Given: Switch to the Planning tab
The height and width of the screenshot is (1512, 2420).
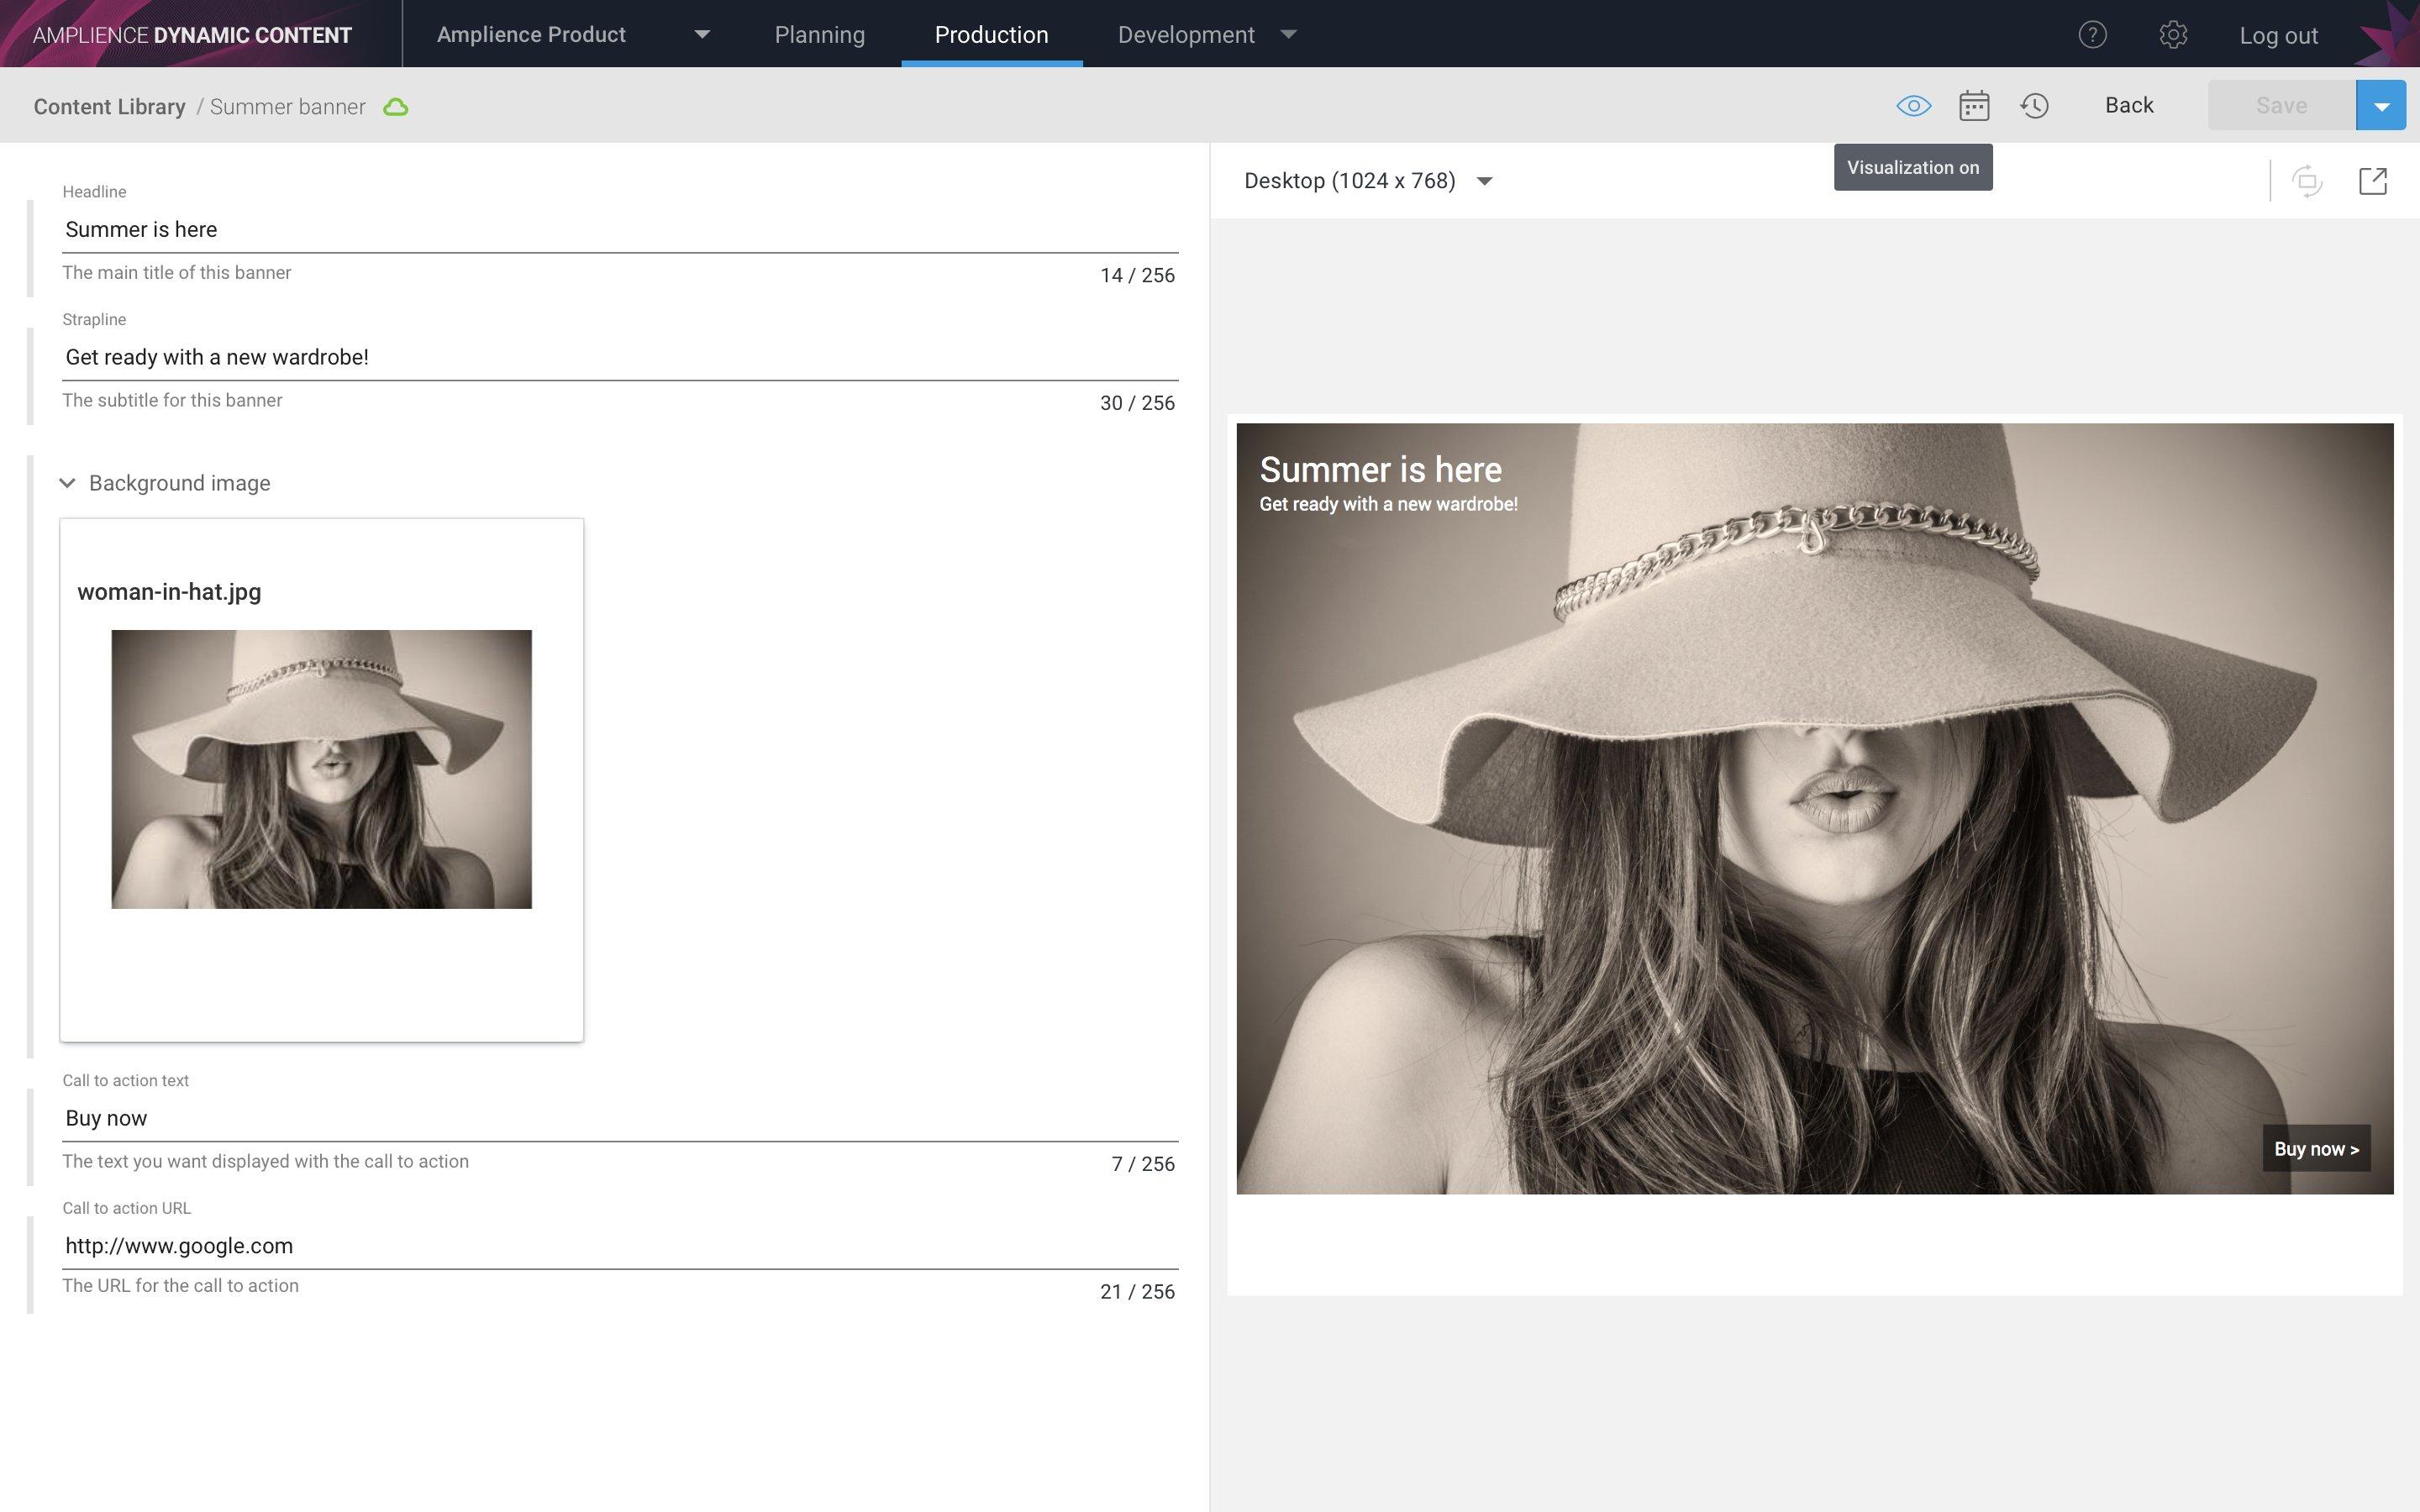Looking at the screenshot, I should point(819,35).
